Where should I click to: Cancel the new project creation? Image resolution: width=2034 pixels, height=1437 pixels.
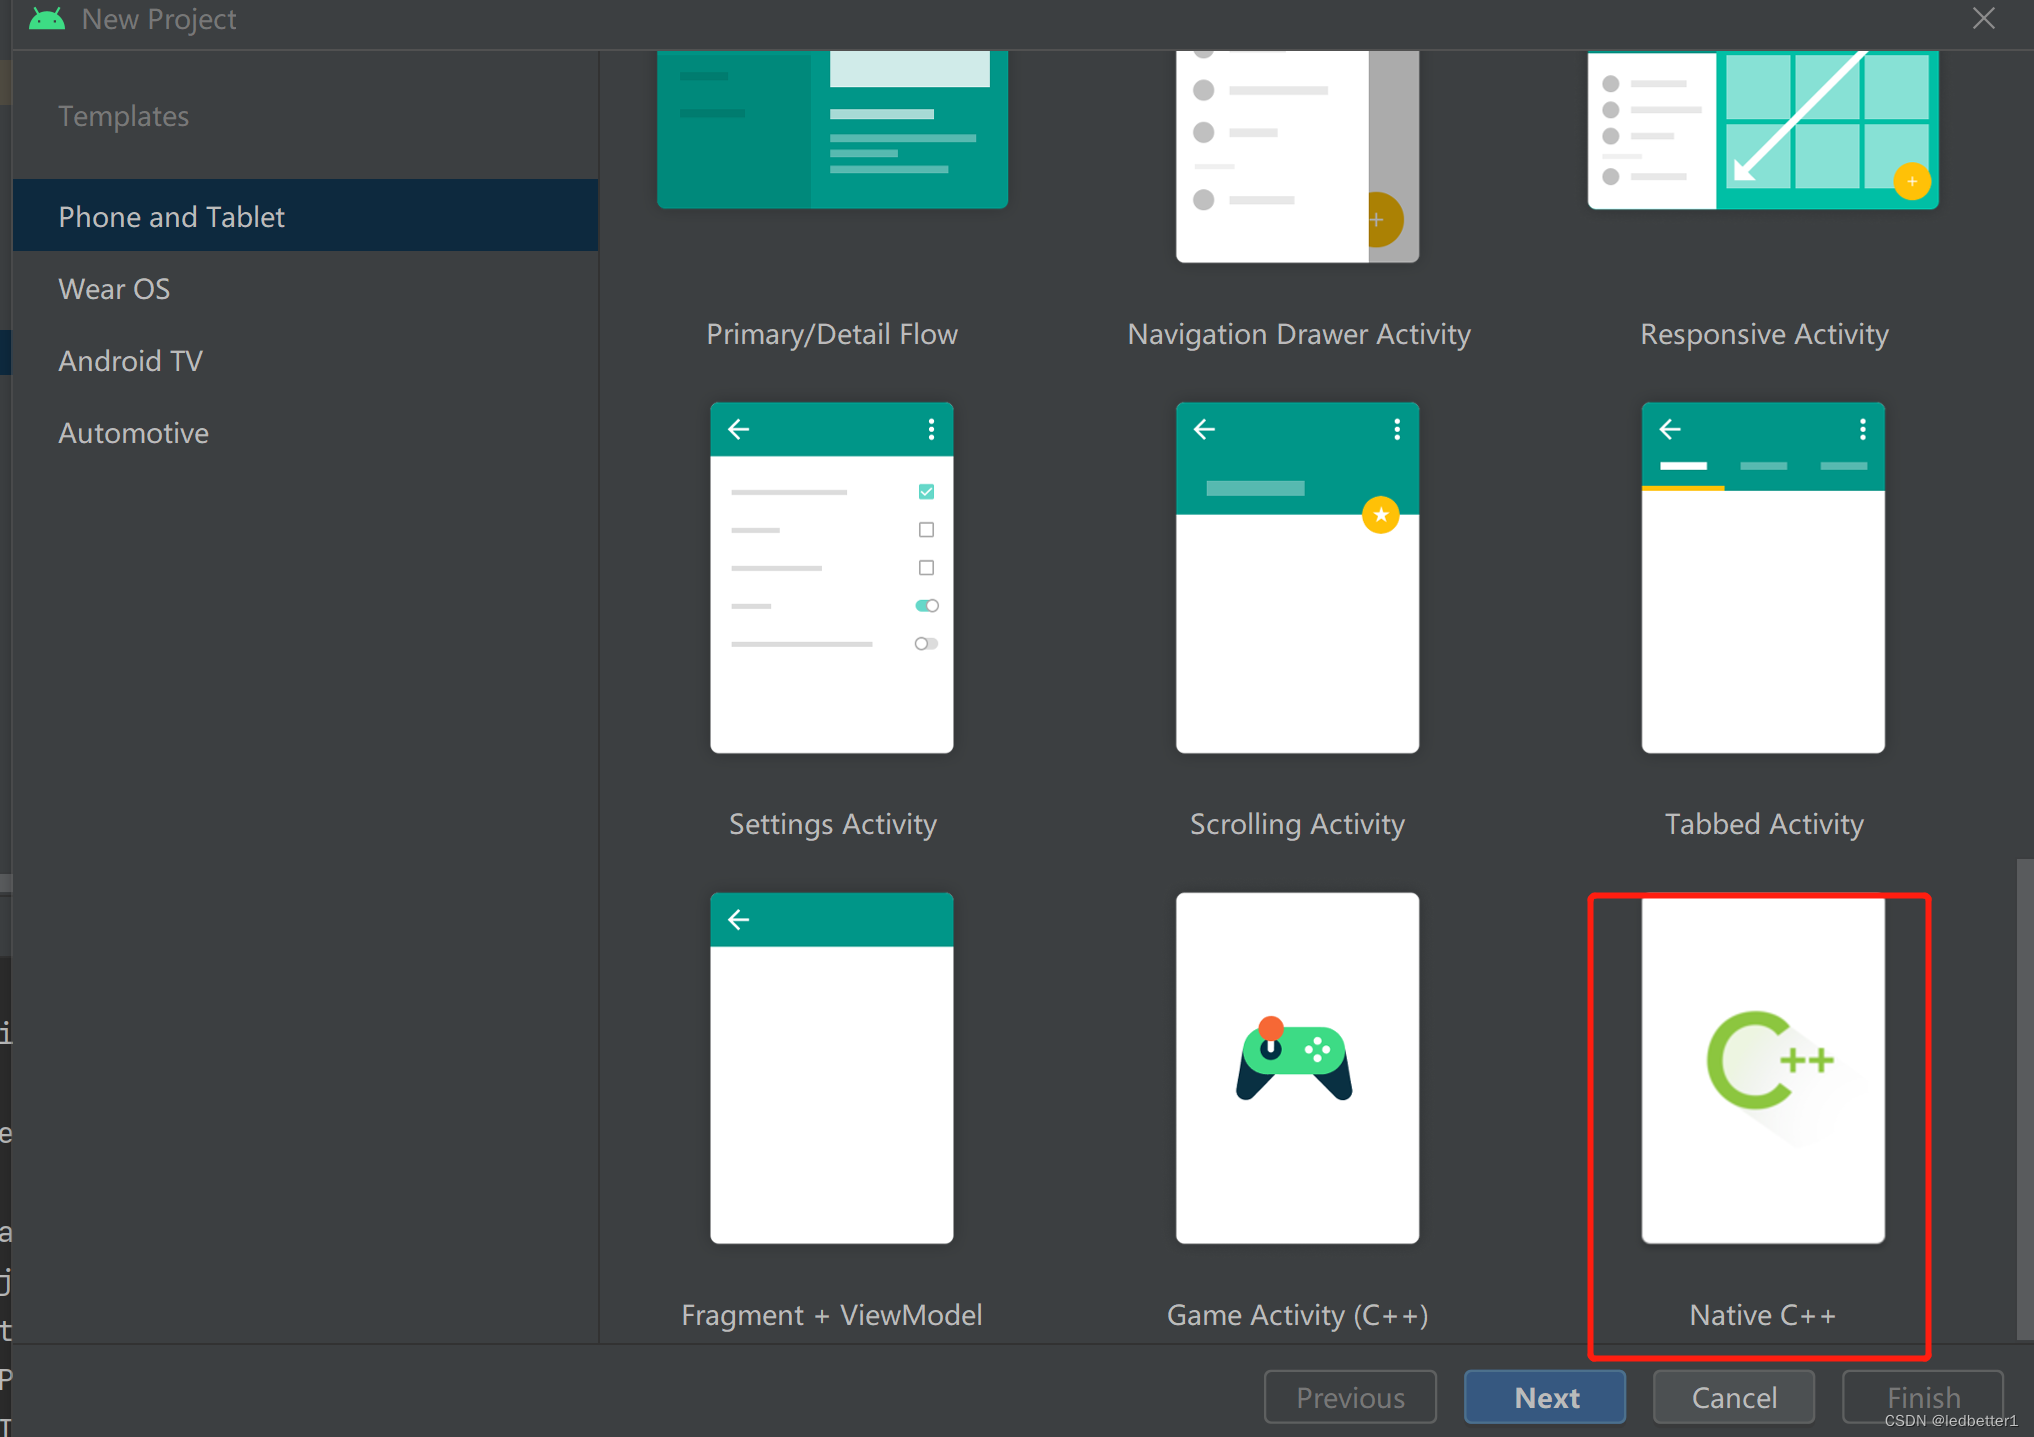click(1733, 1397)
